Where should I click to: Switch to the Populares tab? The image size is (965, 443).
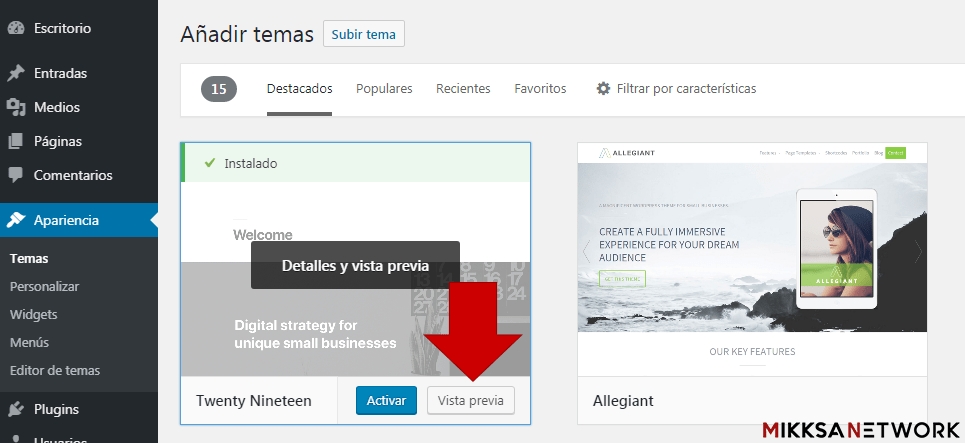(384, 89)
